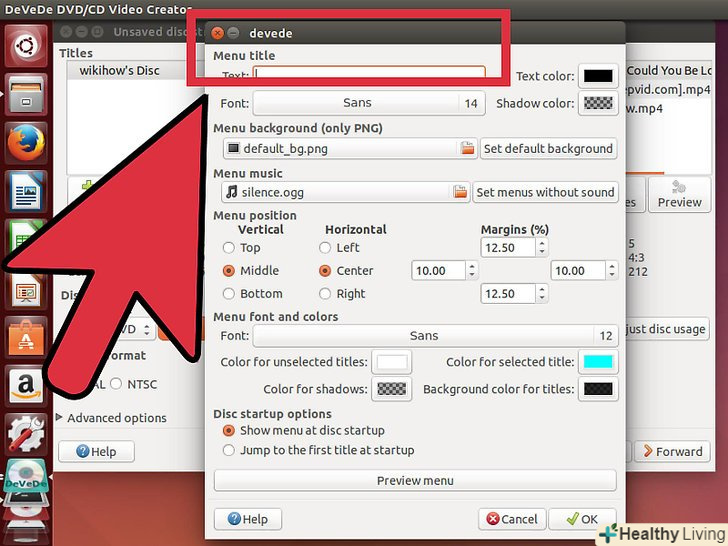Click Set default background button

(x=548, y=149)
